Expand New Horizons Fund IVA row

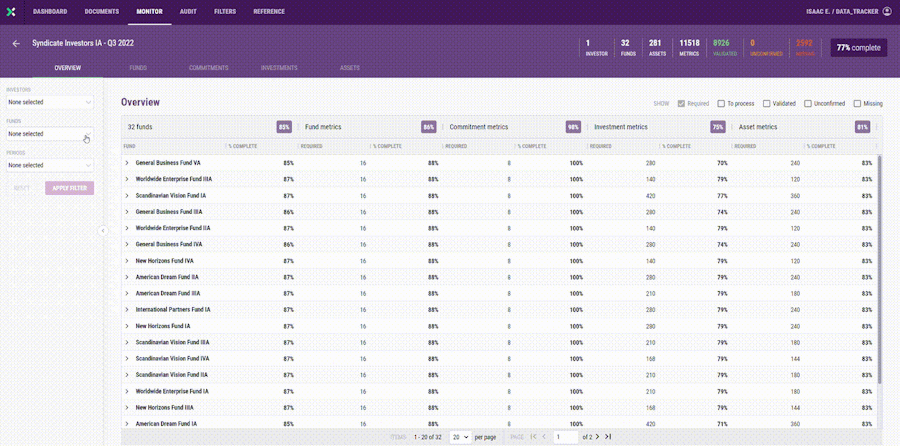click(127, 261)
